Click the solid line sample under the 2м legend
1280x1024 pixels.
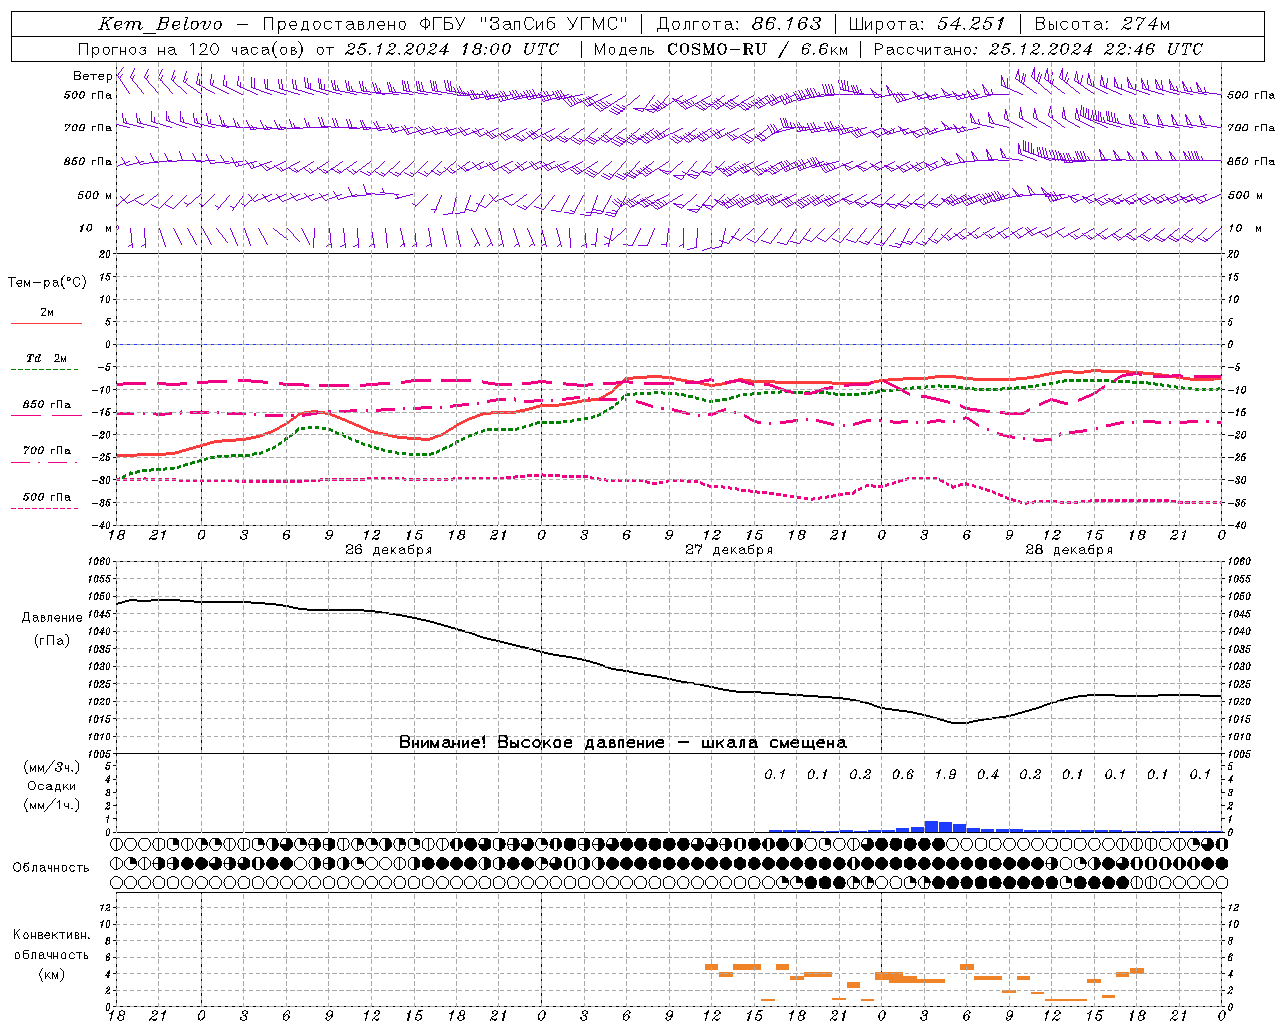[x=46, y=323]
